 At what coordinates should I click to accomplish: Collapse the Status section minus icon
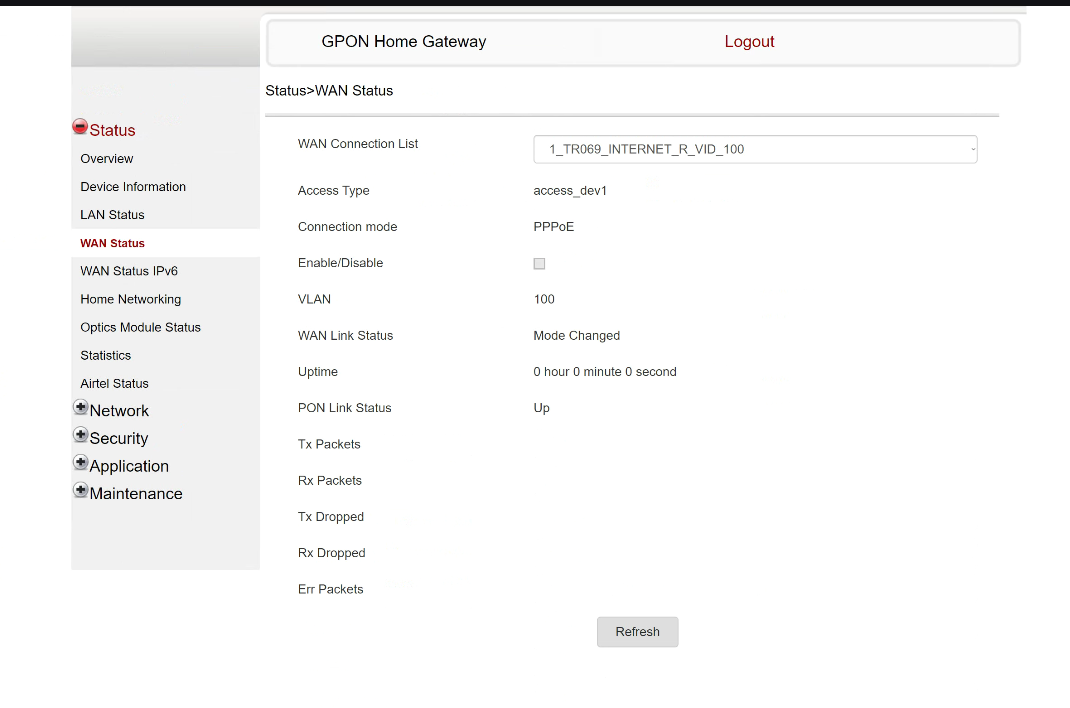coord(80,127)
